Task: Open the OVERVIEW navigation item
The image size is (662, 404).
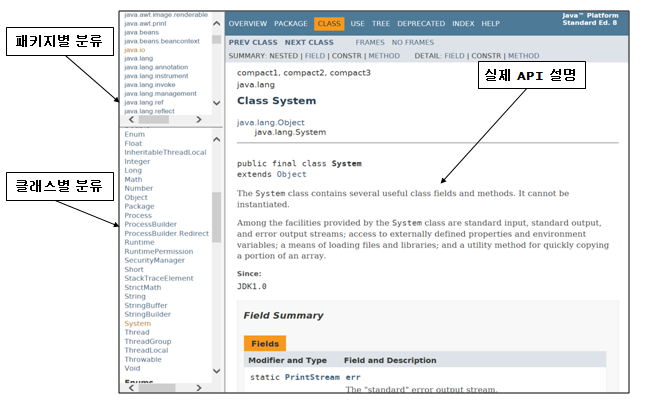Action: point(248,24)
